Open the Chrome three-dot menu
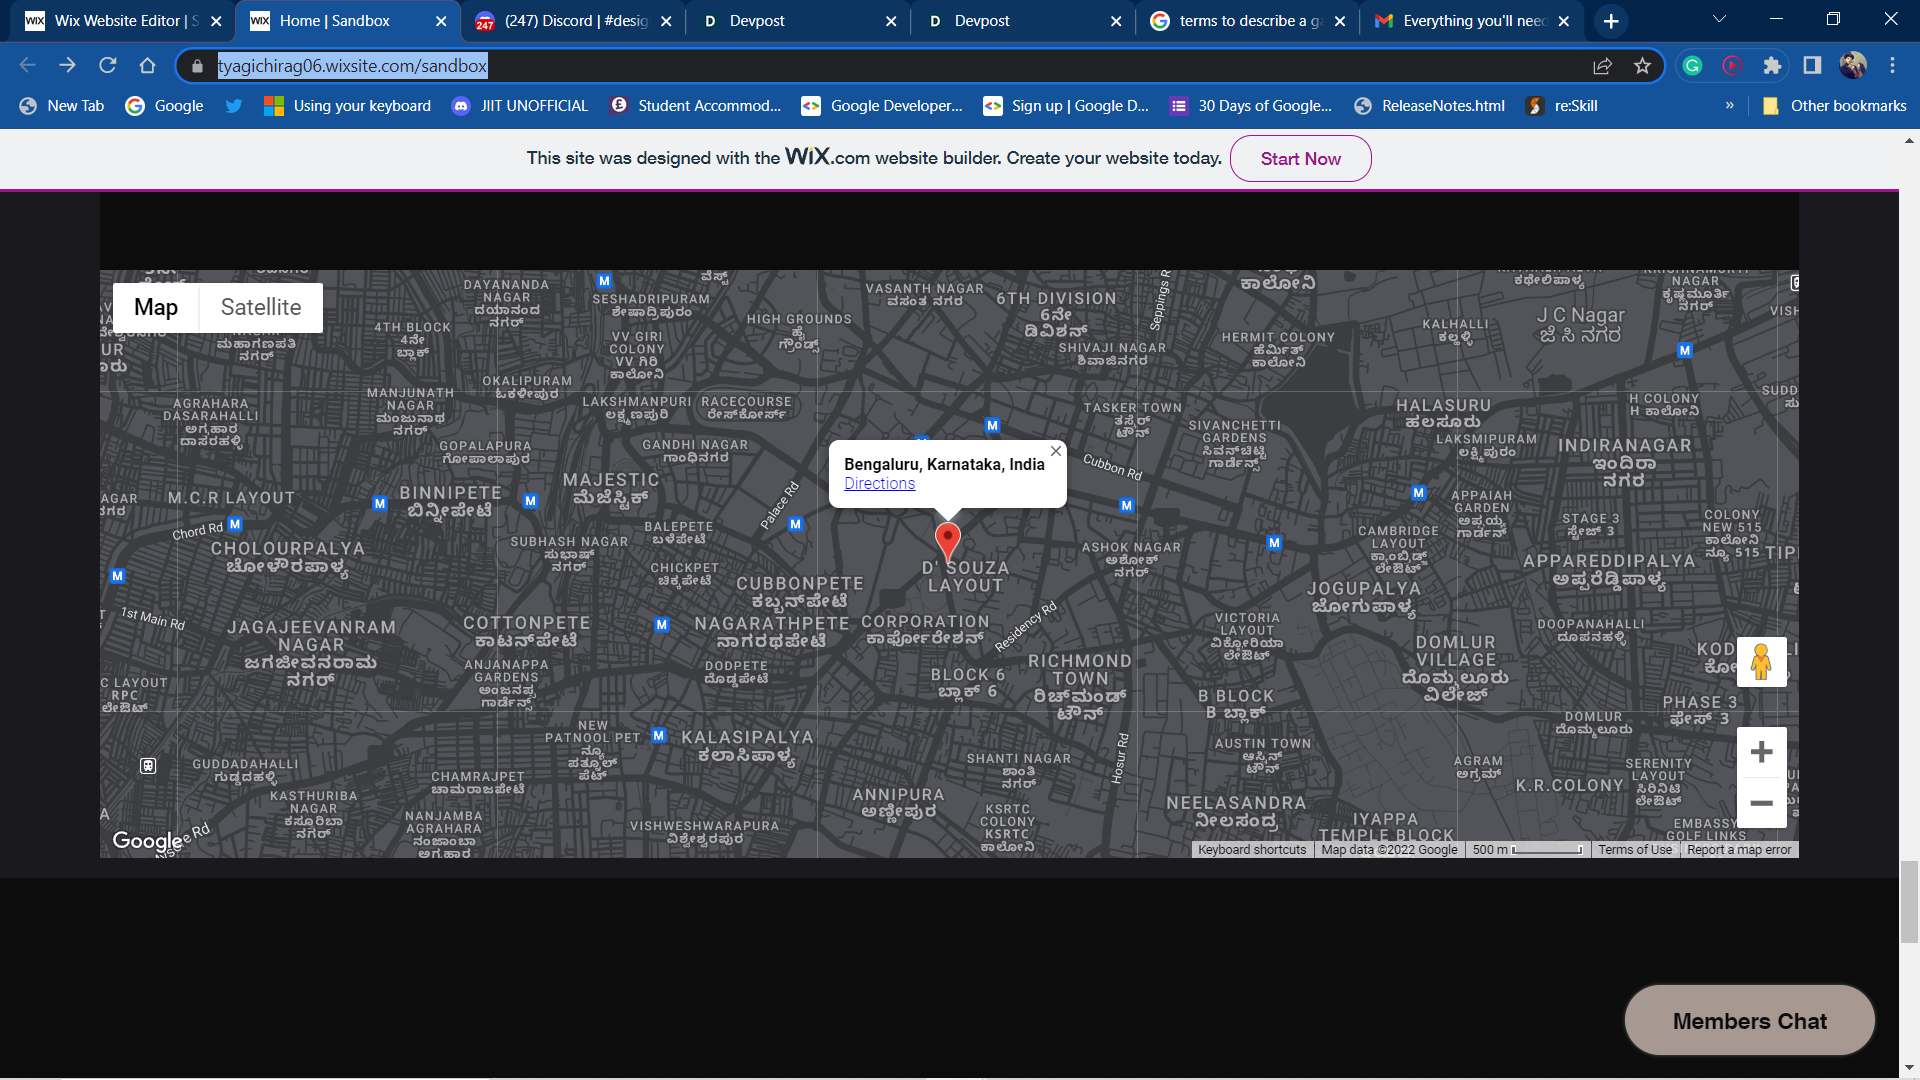 1892,66
